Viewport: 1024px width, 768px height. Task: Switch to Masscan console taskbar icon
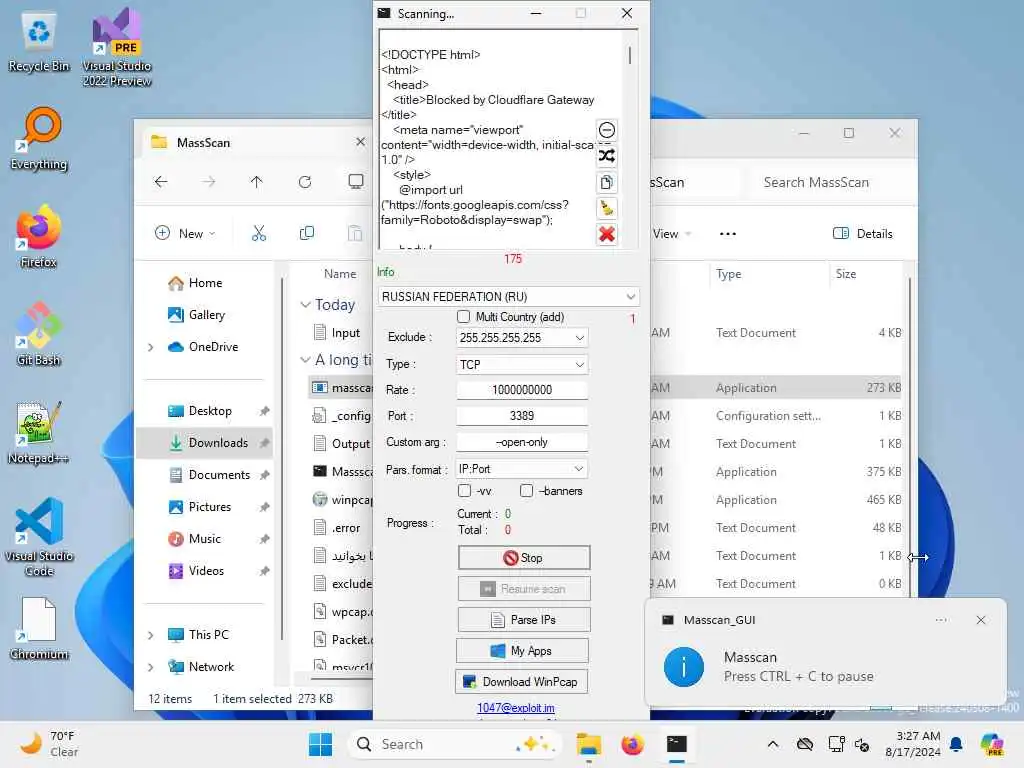click(677, 744)
